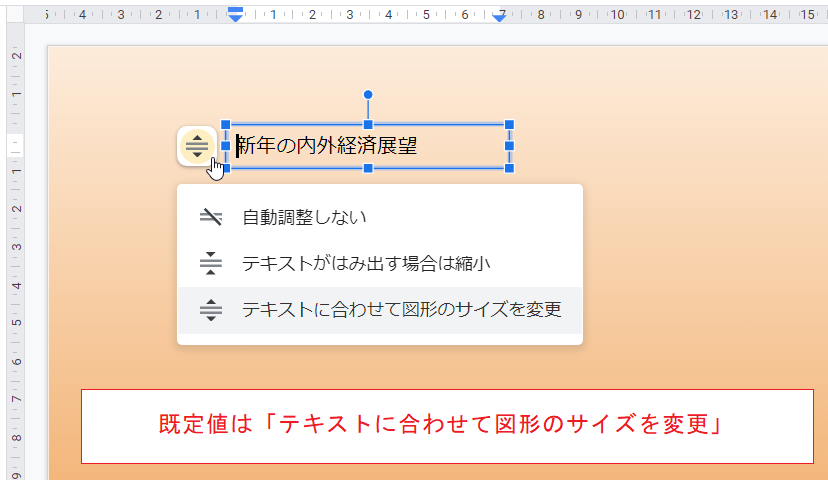Click the left indent marker on ruler
828x480 pixels.
235,15
